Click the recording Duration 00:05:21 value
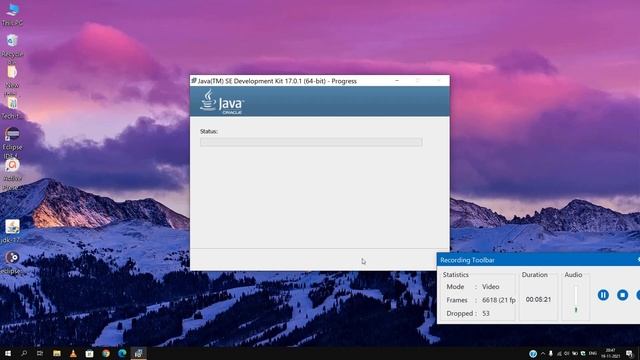This screenshot has height=360, width=640. click(x=538, y=300)
